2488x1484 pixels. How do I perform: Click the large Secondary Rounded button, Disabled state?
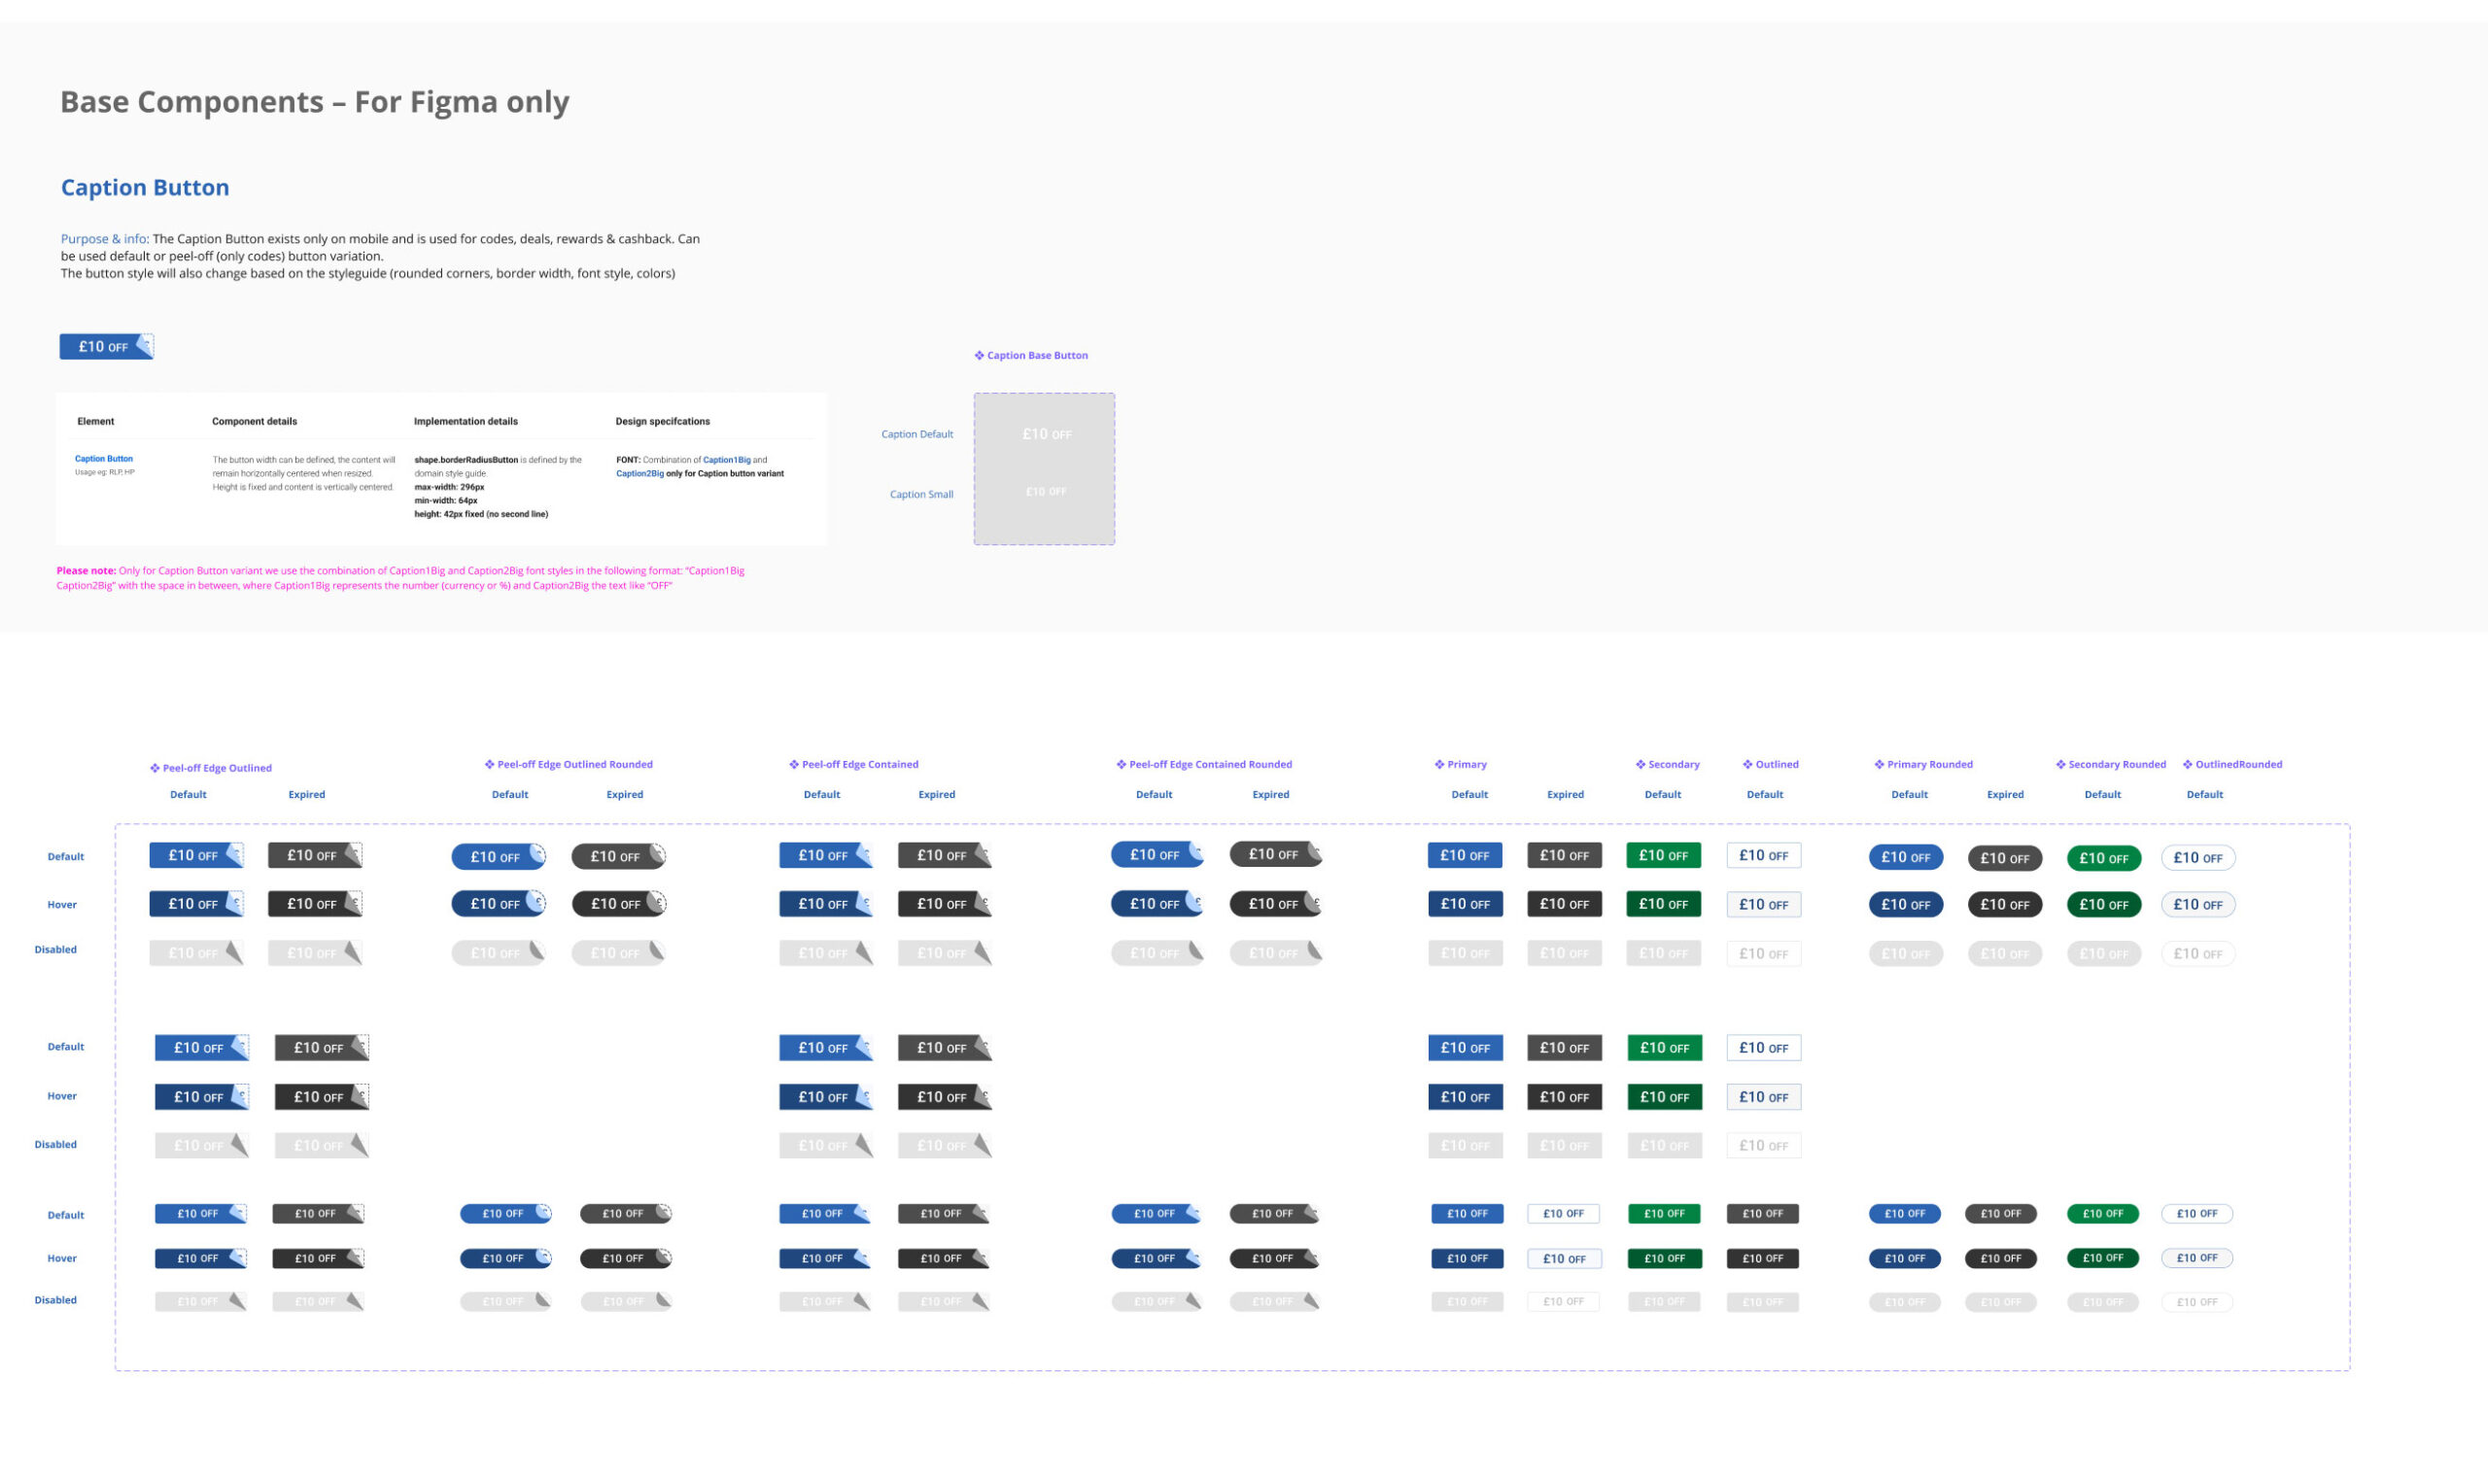point(2104,953)
